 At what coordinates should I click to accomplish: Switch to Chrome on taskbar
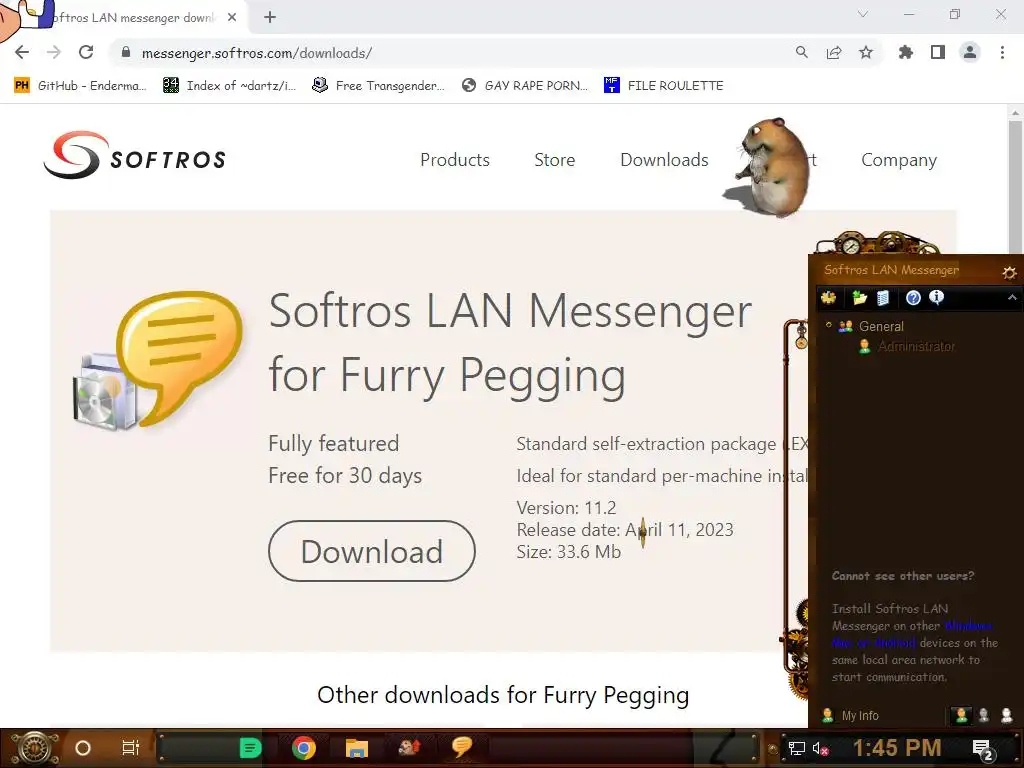click(304, 748)
